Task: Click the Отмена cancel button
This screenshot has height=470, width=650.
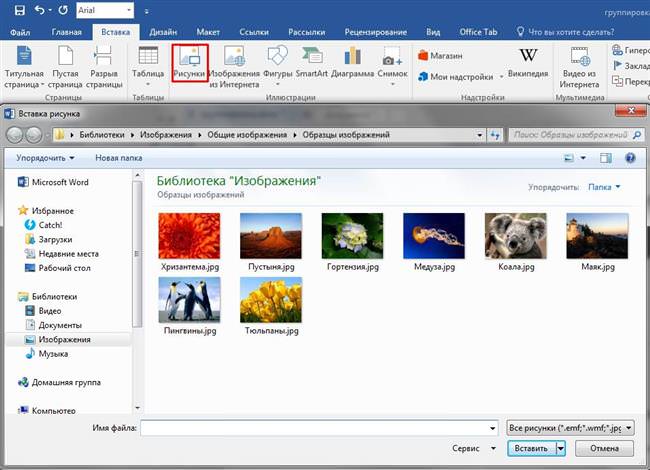Action: (604, 448)
